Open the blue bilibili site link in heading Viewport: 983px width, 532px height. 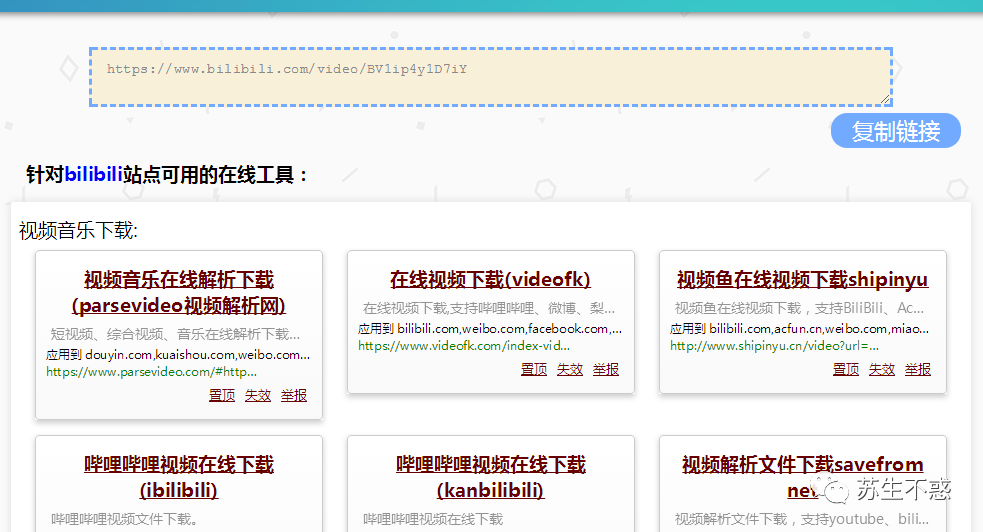pos(93,174)
